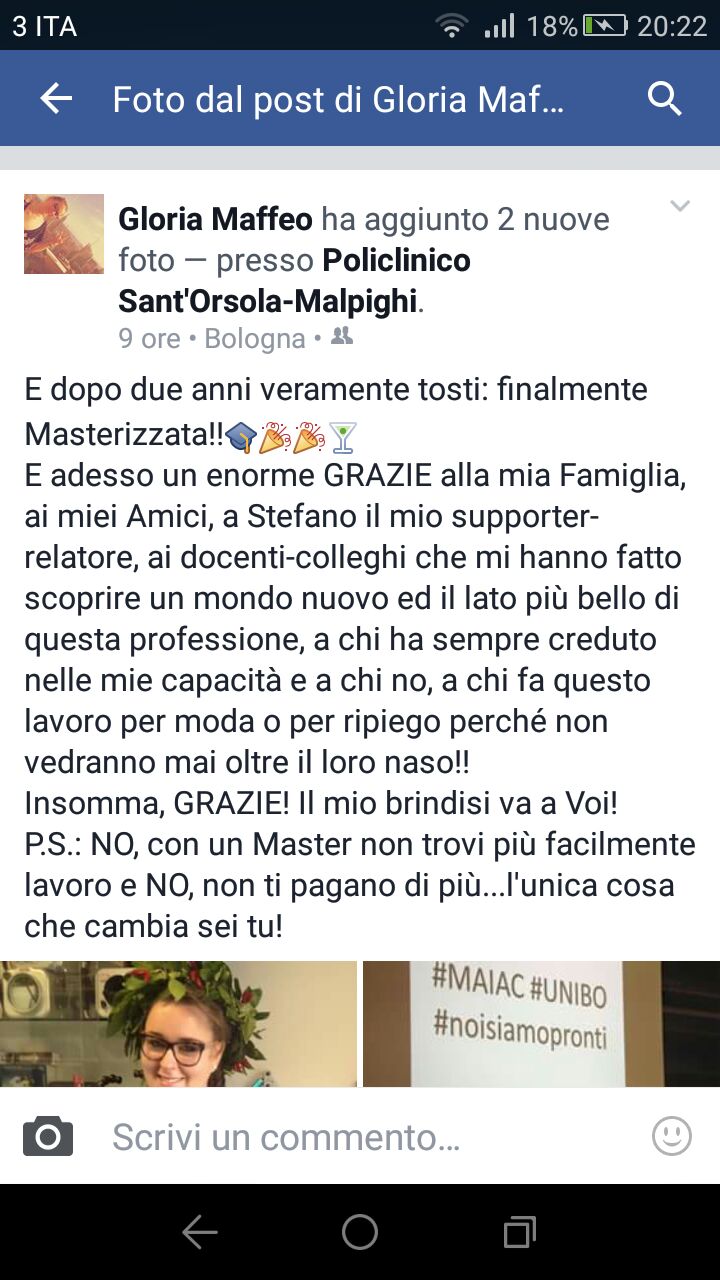This screenshot has height=1280, width=720.
Task: Open the emoji smiley picker
Action: point(671,1136)
